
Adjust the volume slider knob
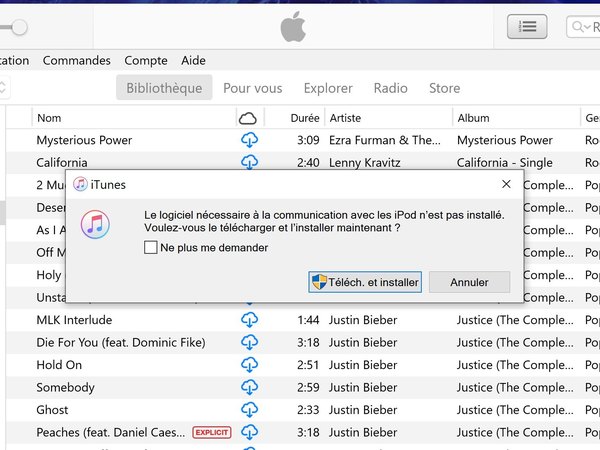(x=19, y=28)
